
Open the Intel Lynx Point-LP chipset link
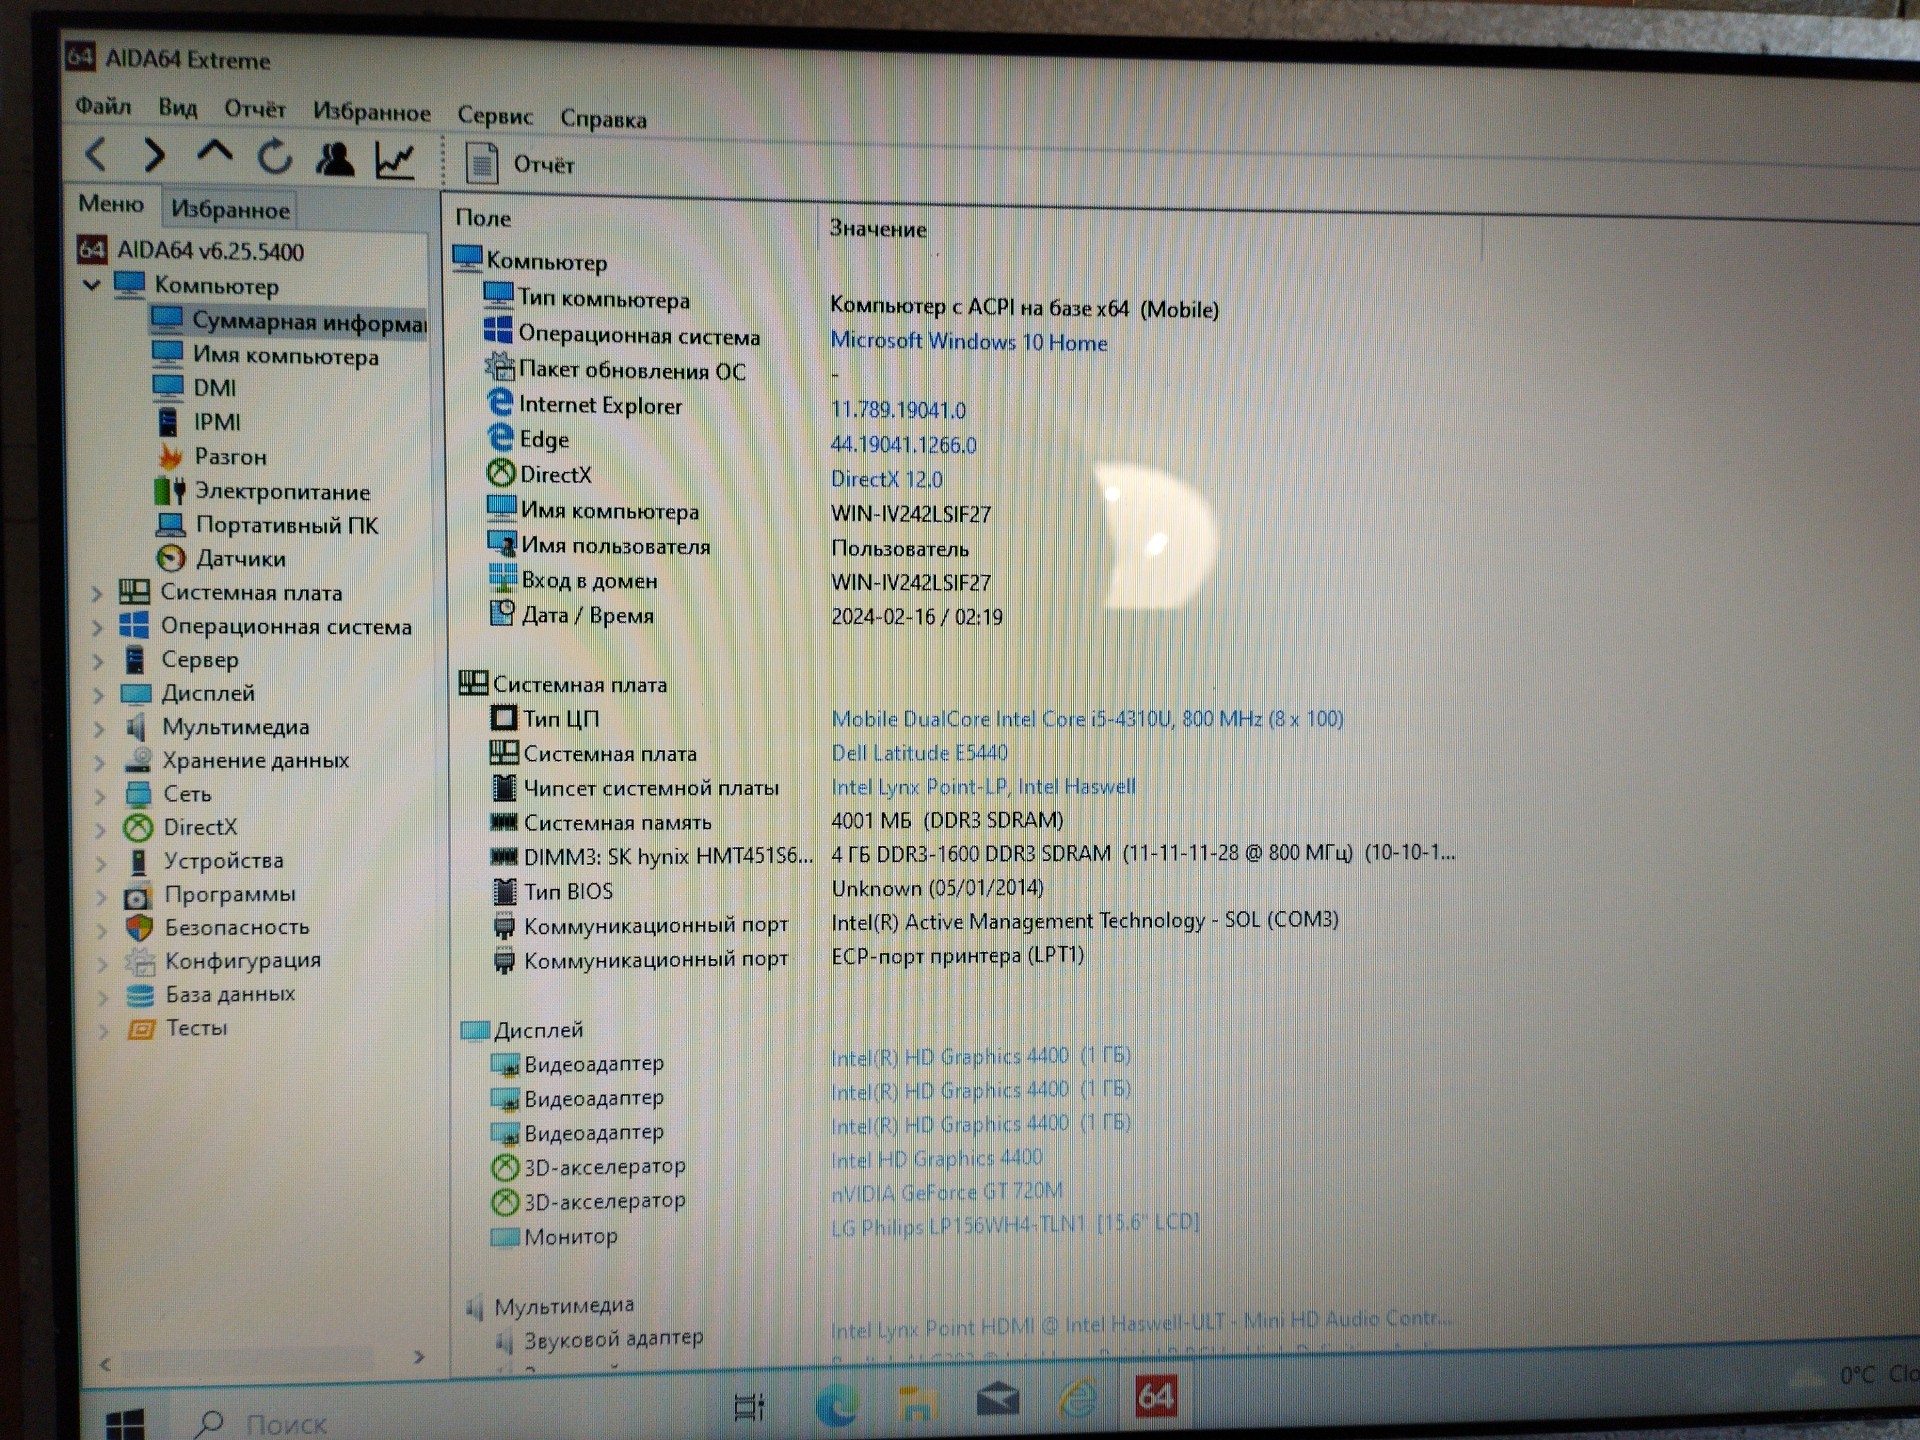click(x=983, y=787)
